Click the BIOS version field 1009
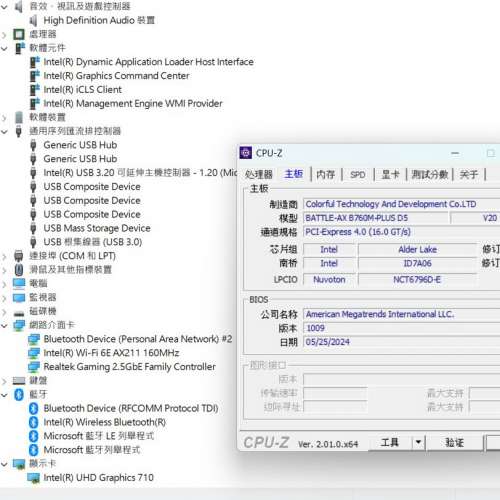Image resolution: width=500 pixels, height=500 pixels. click(402, 328)
